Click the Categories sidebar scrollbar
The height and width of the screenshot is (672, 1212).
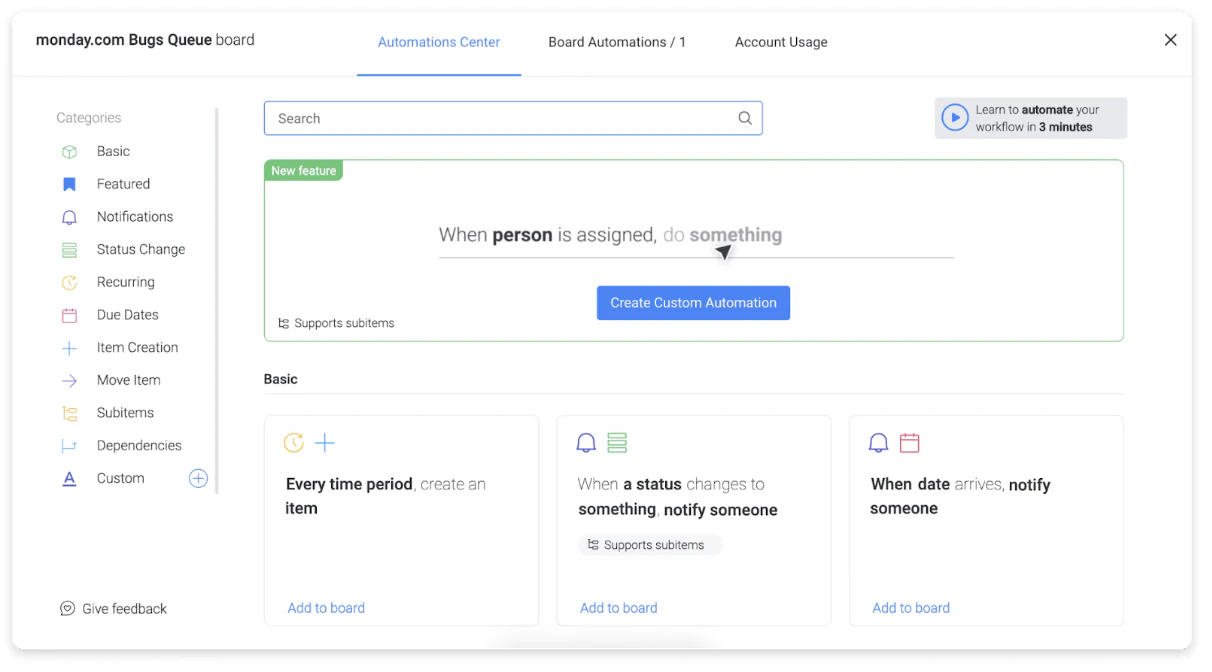tap(216, 300)
